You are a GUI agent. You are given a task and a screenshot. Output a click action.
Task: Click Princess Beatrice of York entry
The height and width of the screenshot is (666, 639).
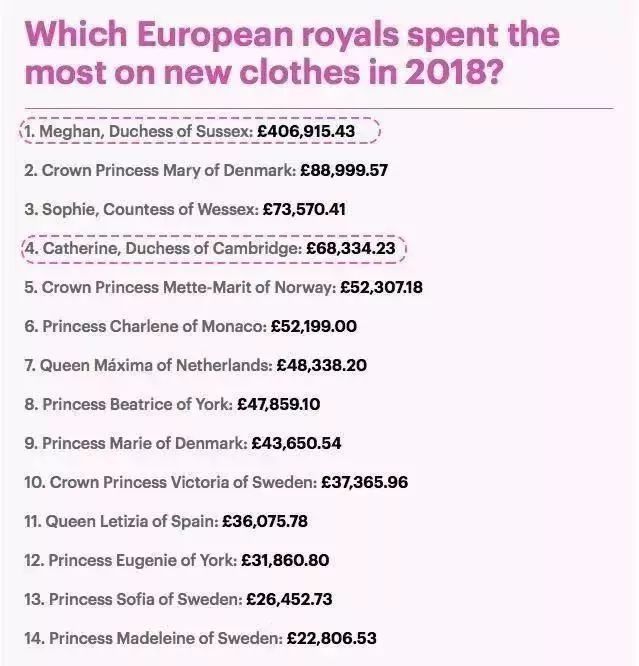click(x=172, y=404)
